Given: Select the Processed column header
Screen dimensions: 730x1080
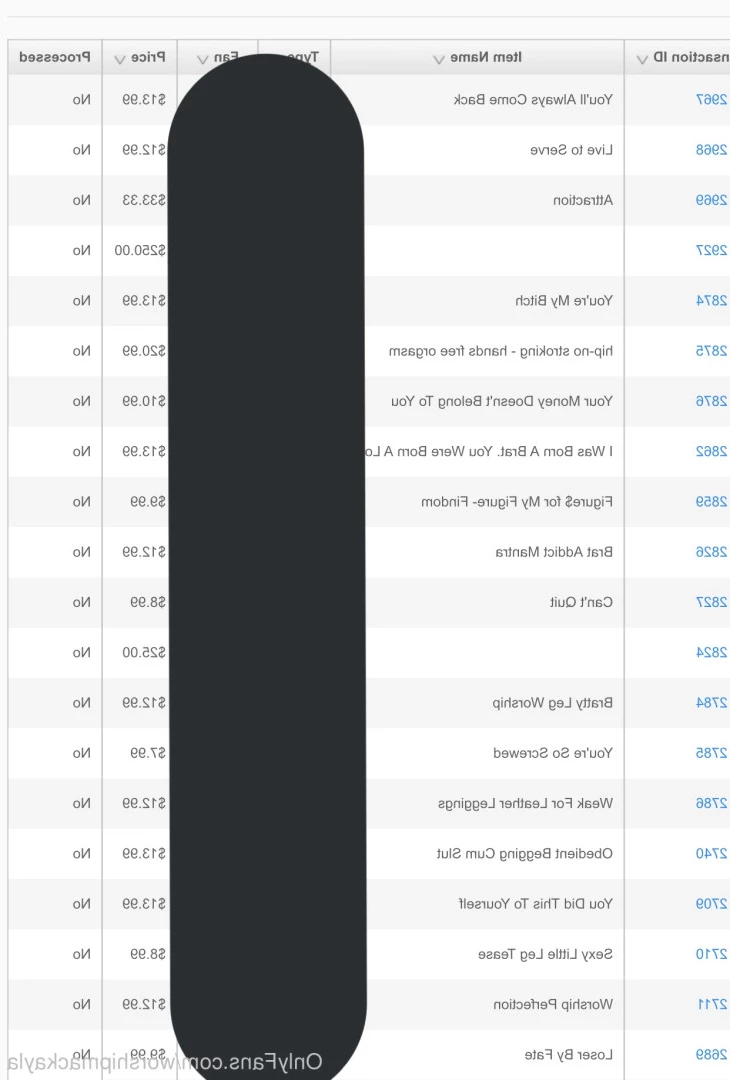Looking at the screenshot, I should [x=54, y=57].
